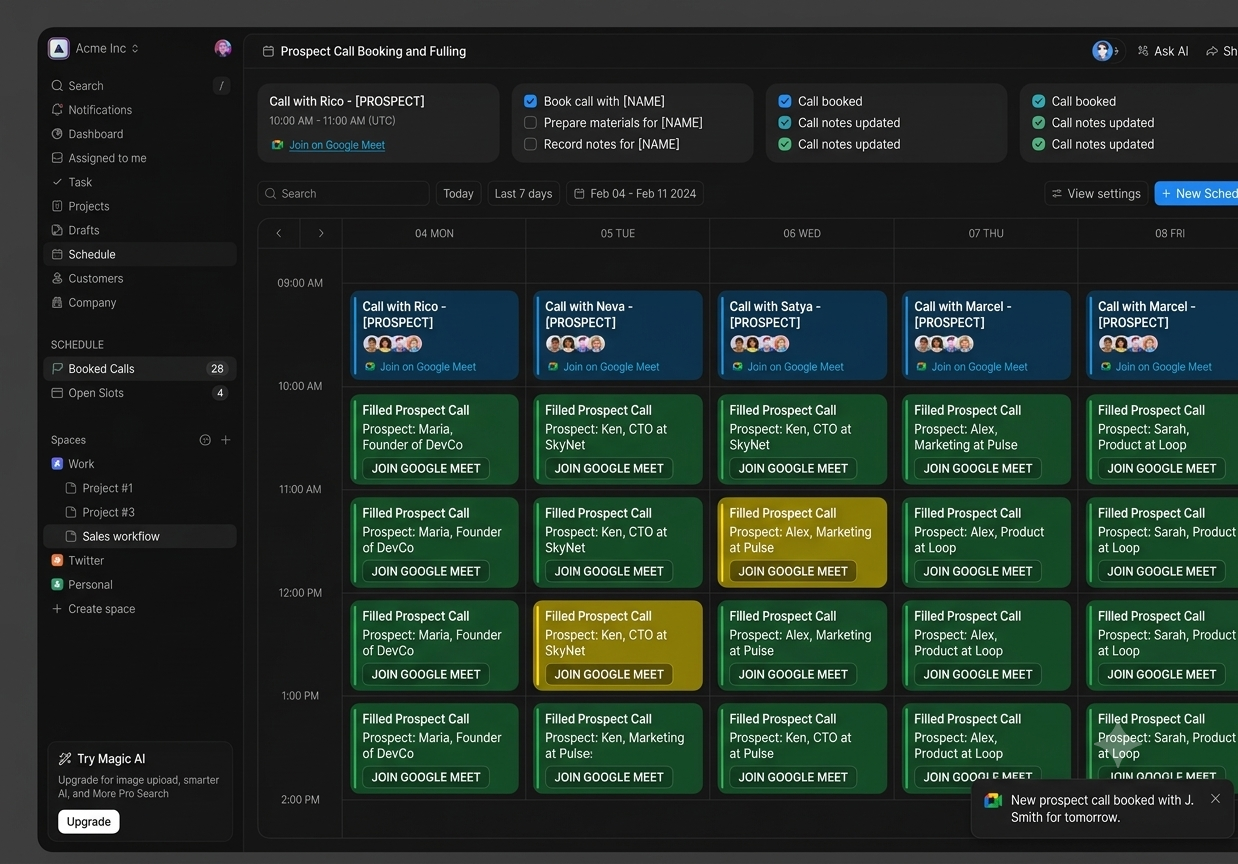This screenshot has width=1238, height=864.
Task: Toggle Book call with [NAME] checkbox
Action: pyautogui.click(x=531, y=101)
